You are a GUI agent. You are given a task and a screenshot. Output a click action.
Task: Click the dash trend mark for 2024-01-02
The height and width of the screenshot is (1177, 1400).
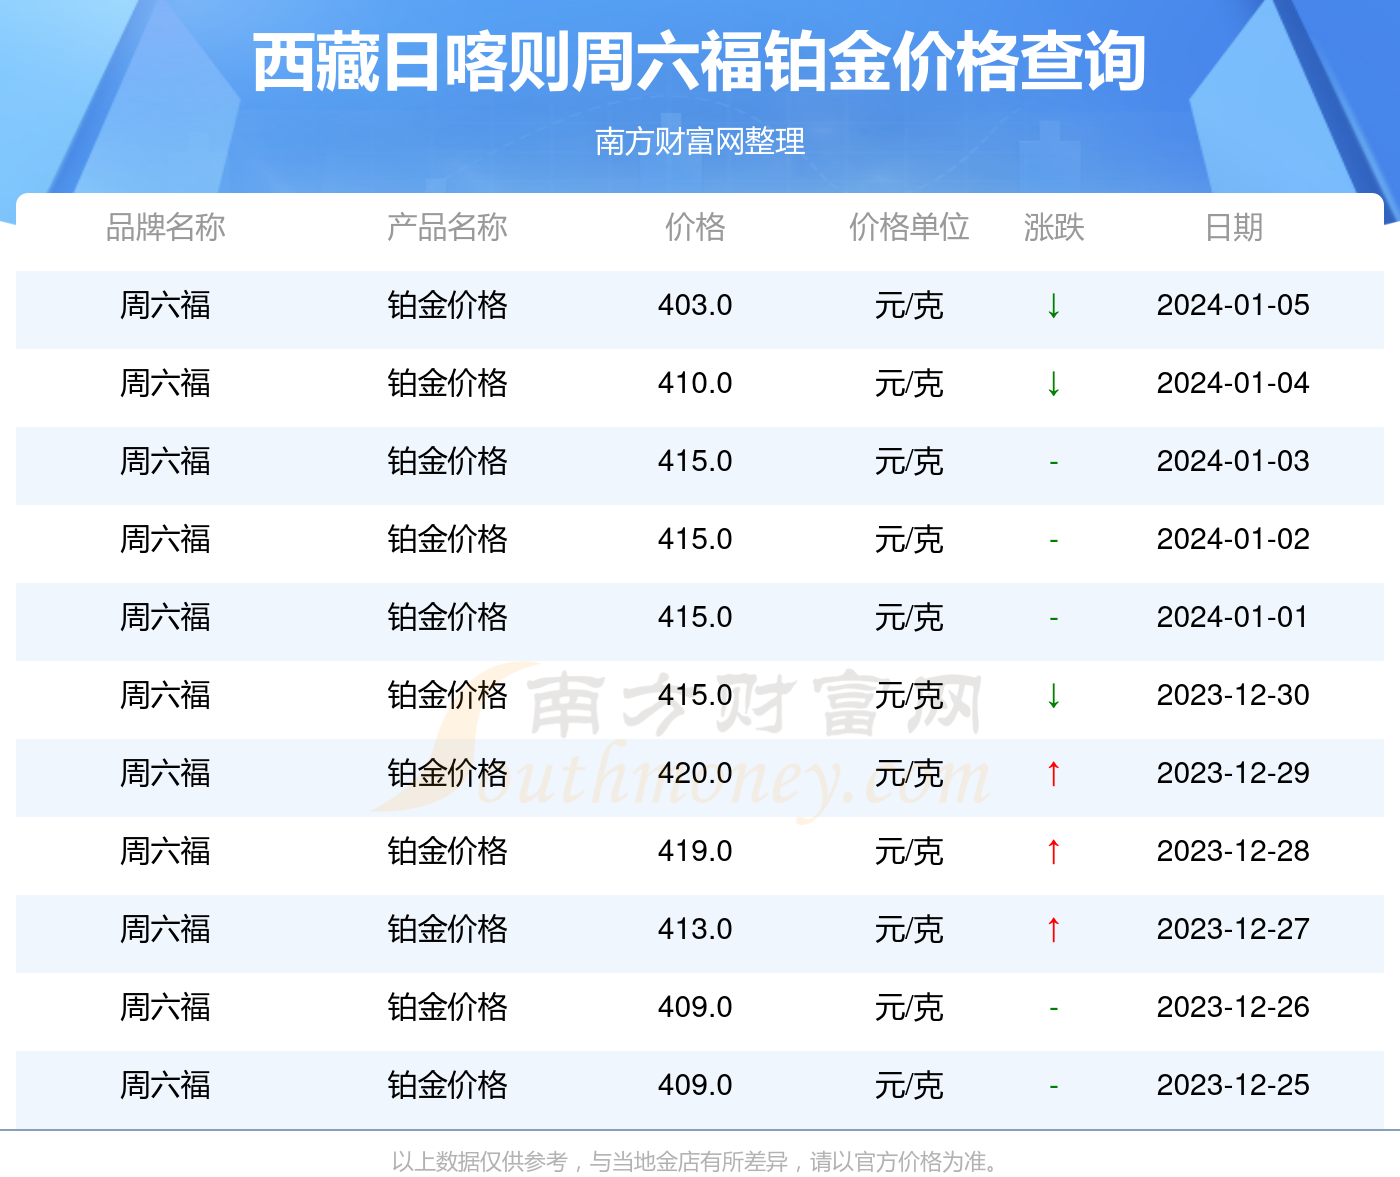coord(1053,540)
